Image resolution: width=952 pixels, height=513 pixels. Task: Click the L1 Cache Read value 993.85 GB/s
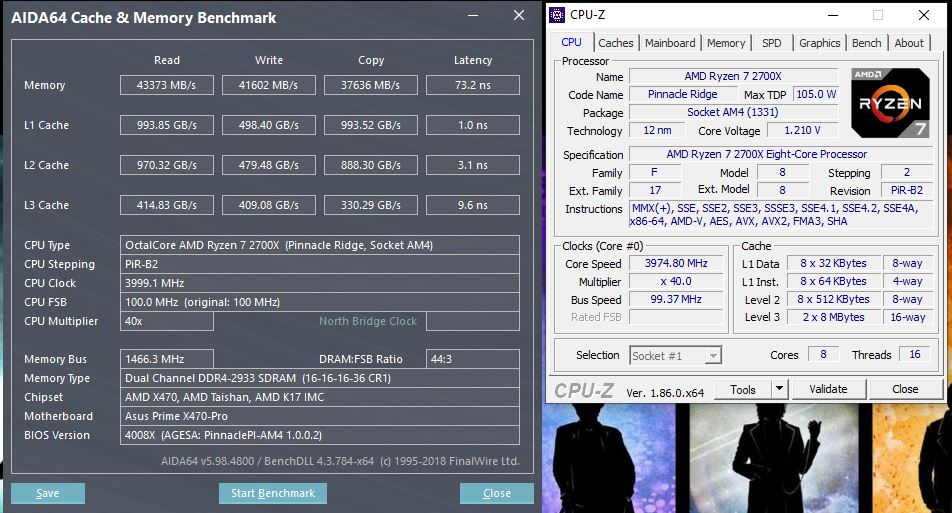click(166, 125)
